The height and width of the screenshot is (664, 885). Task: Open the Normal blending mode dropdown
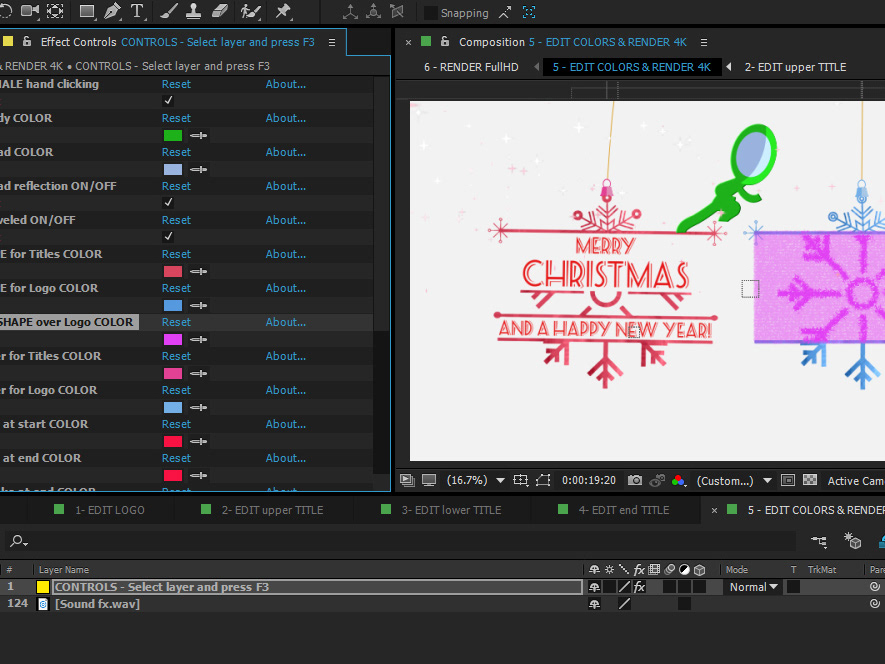(x=753, y=587)
